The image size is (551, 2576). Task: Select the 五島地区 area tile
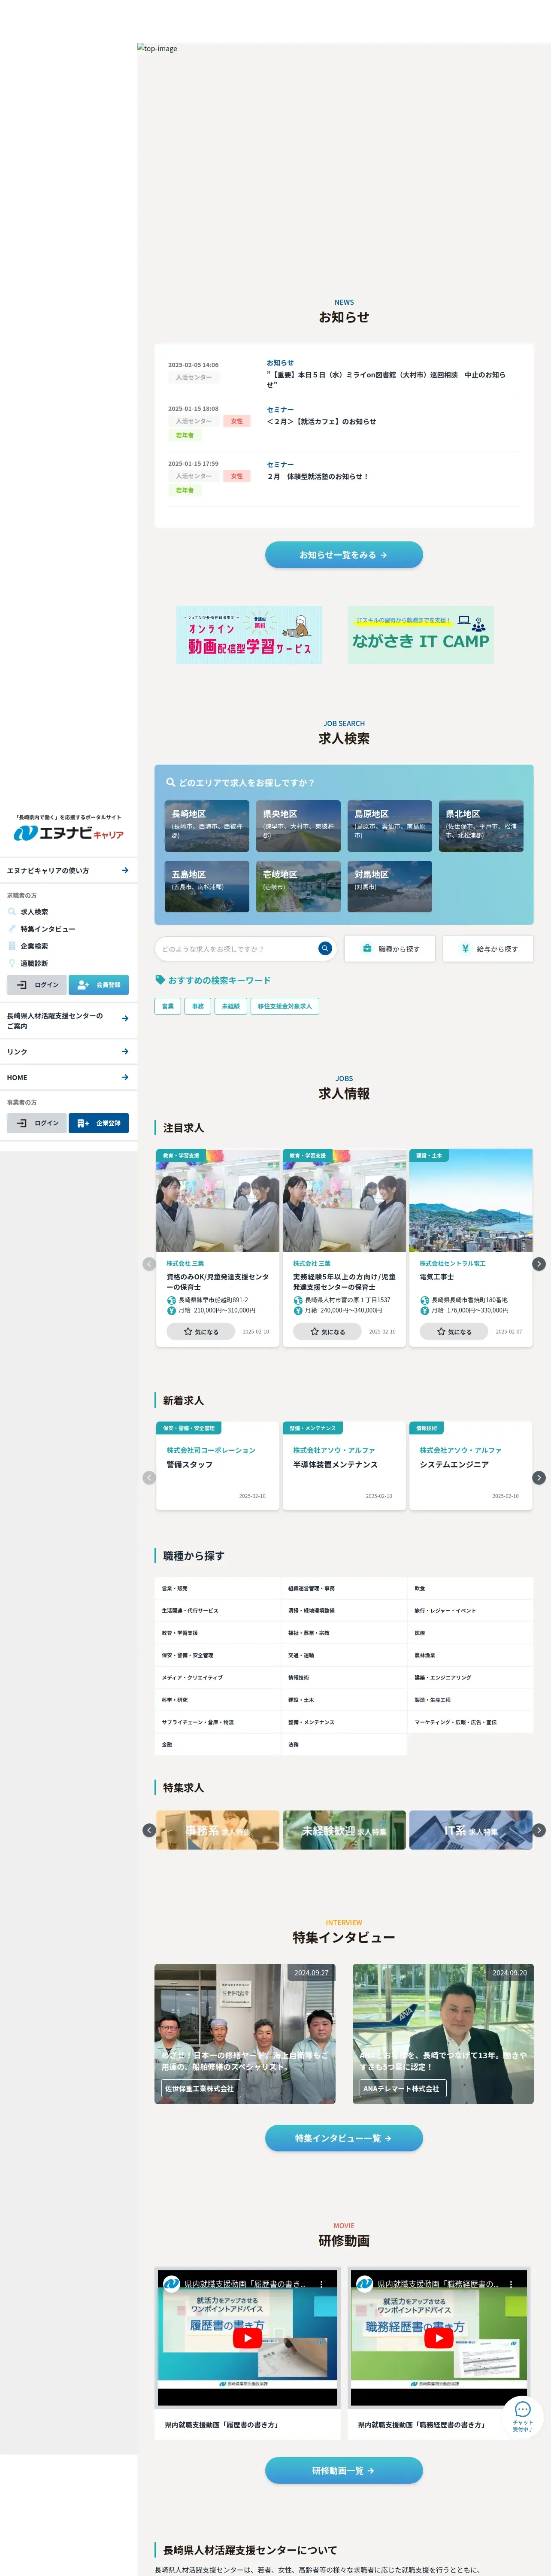(x=207, y=886)
